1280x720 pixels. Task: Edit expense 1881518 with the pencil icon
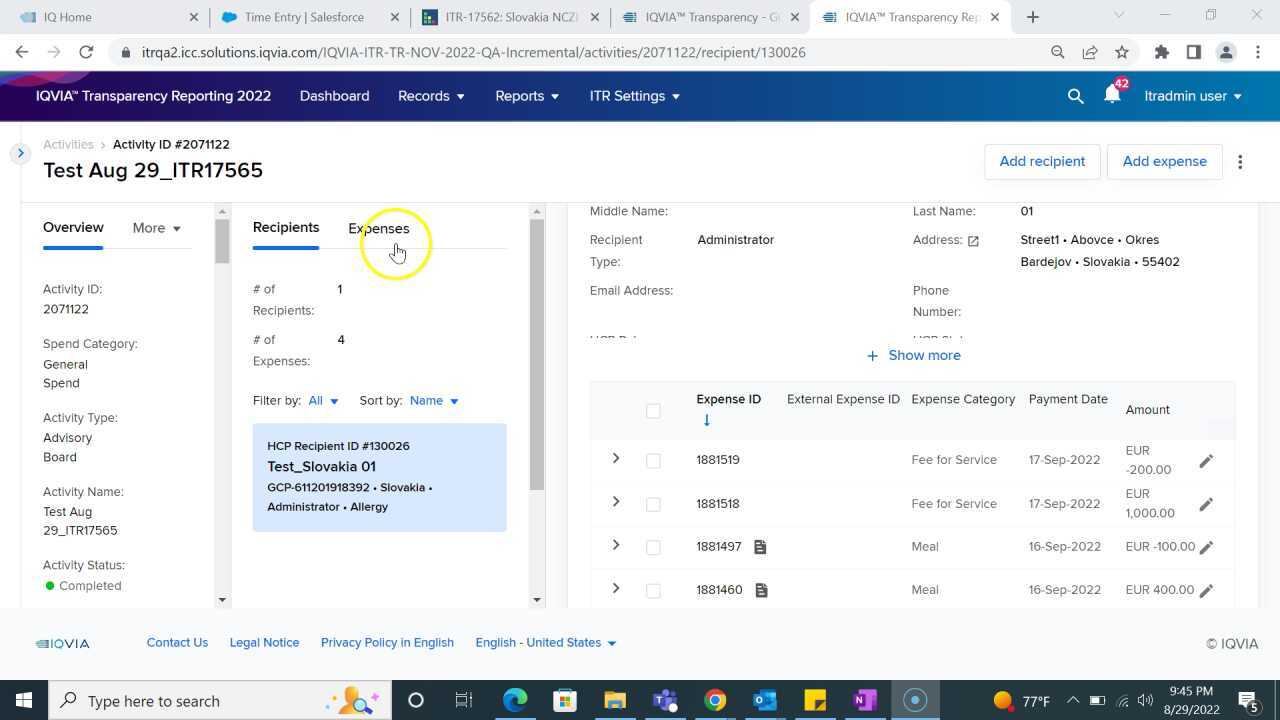(1206, 504)
